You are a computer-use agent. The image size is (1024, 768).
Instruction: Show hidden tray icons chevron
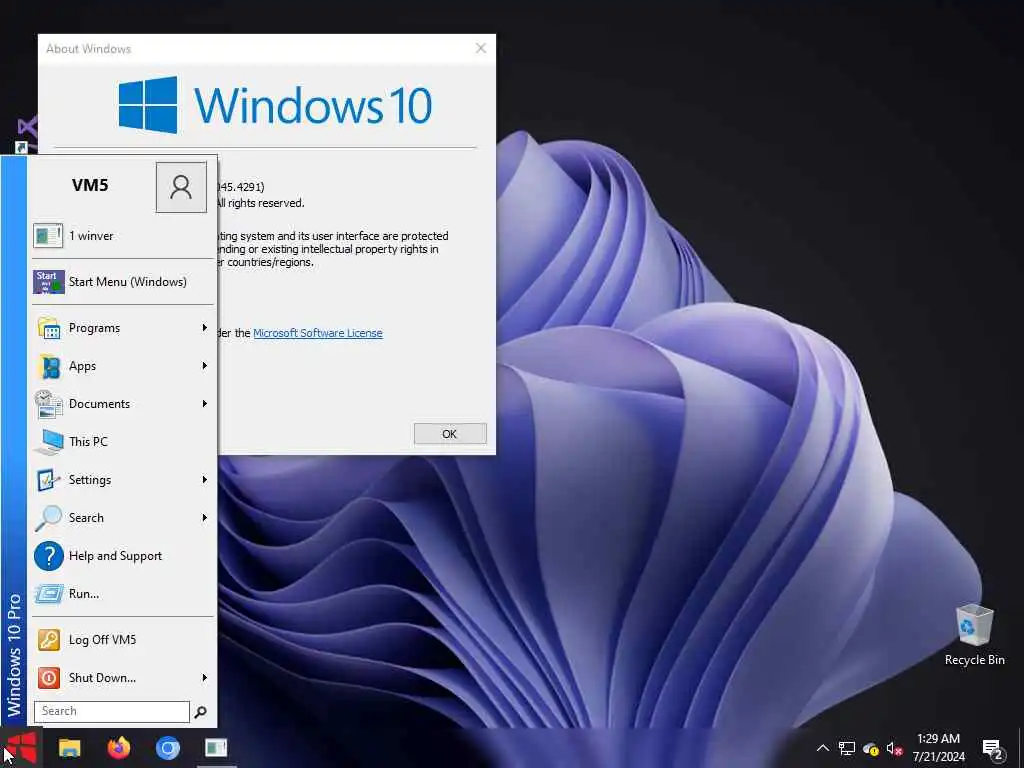pos(823,748)
